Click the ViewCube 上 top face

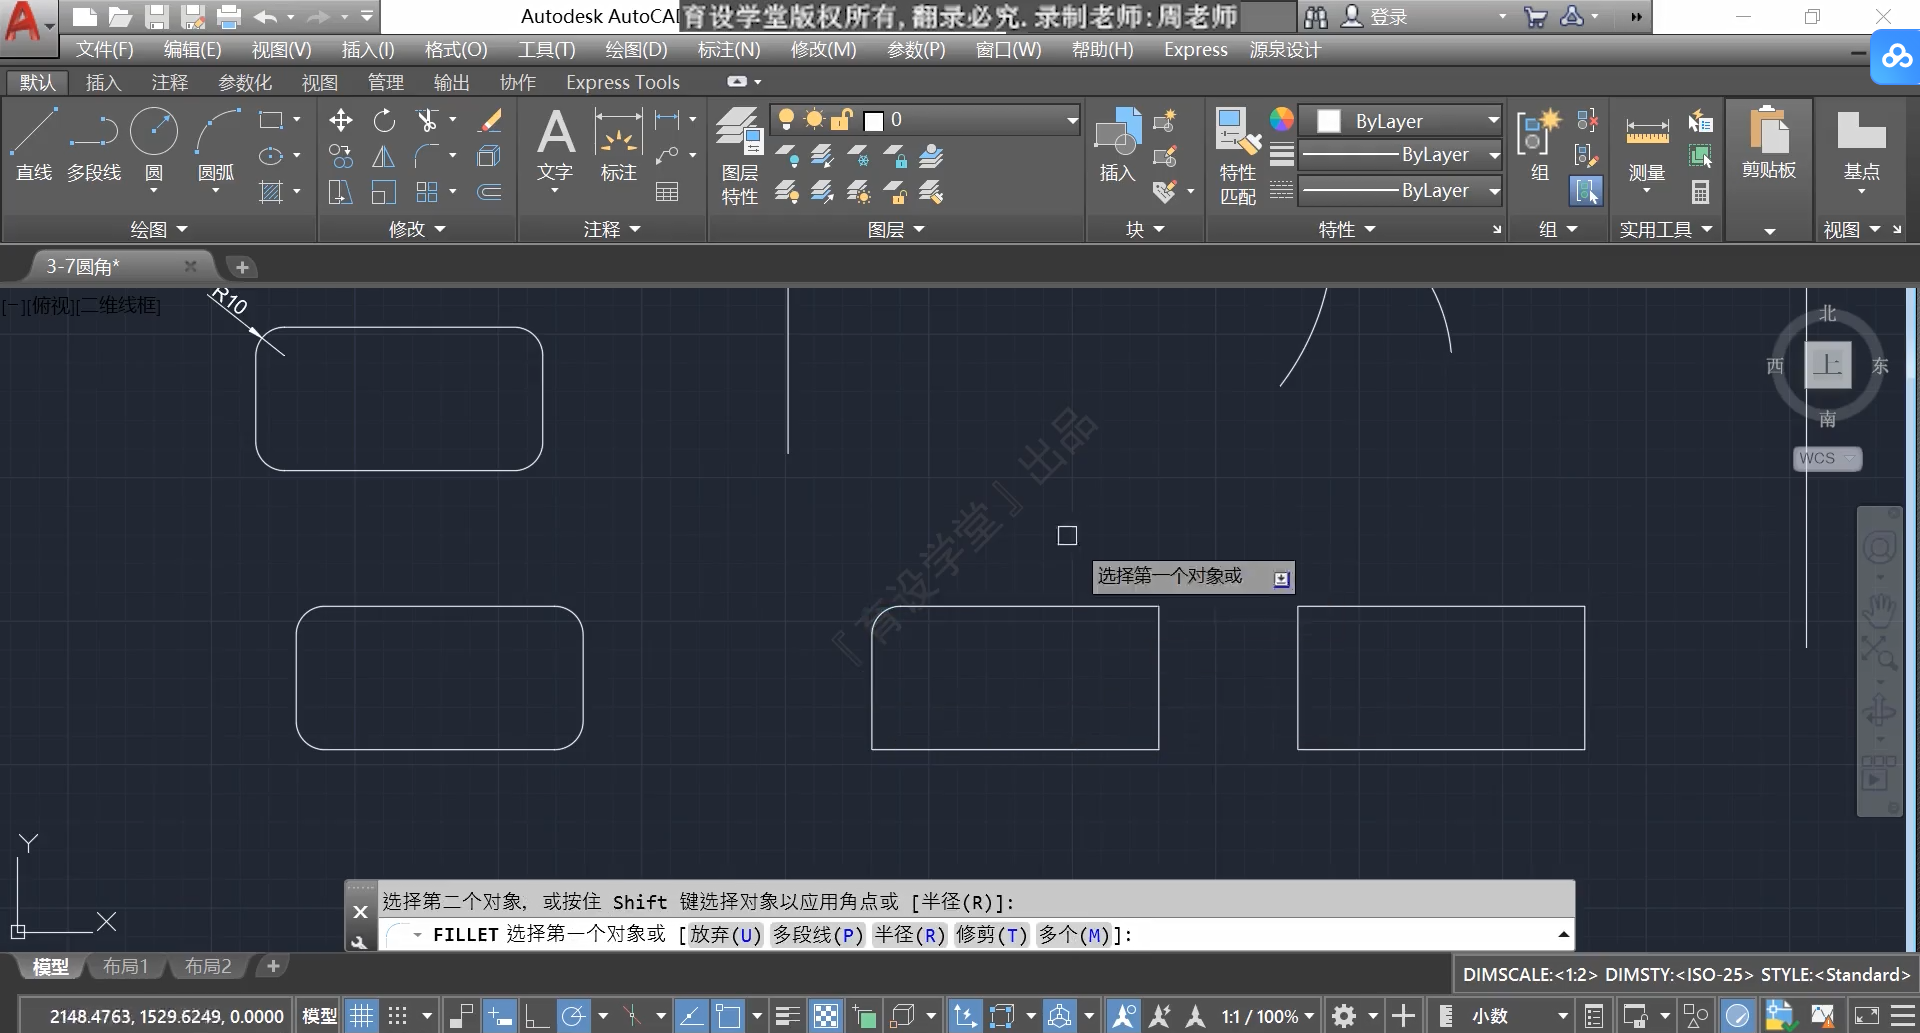pyautogui.click(x=1827, y=364)
